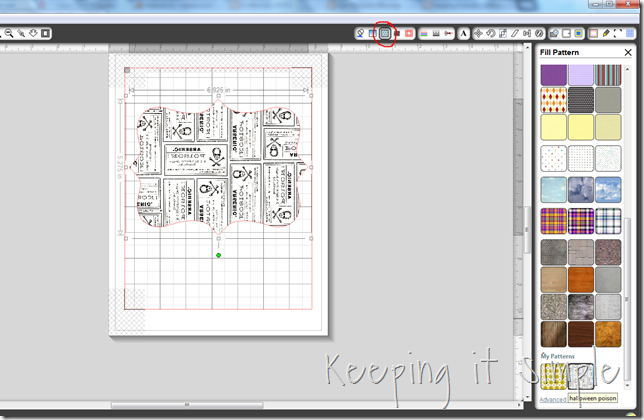The height and width of the screenshot is (420, 644).
Task: Click the Fill Gradient icon
Action: pos(373,33)
